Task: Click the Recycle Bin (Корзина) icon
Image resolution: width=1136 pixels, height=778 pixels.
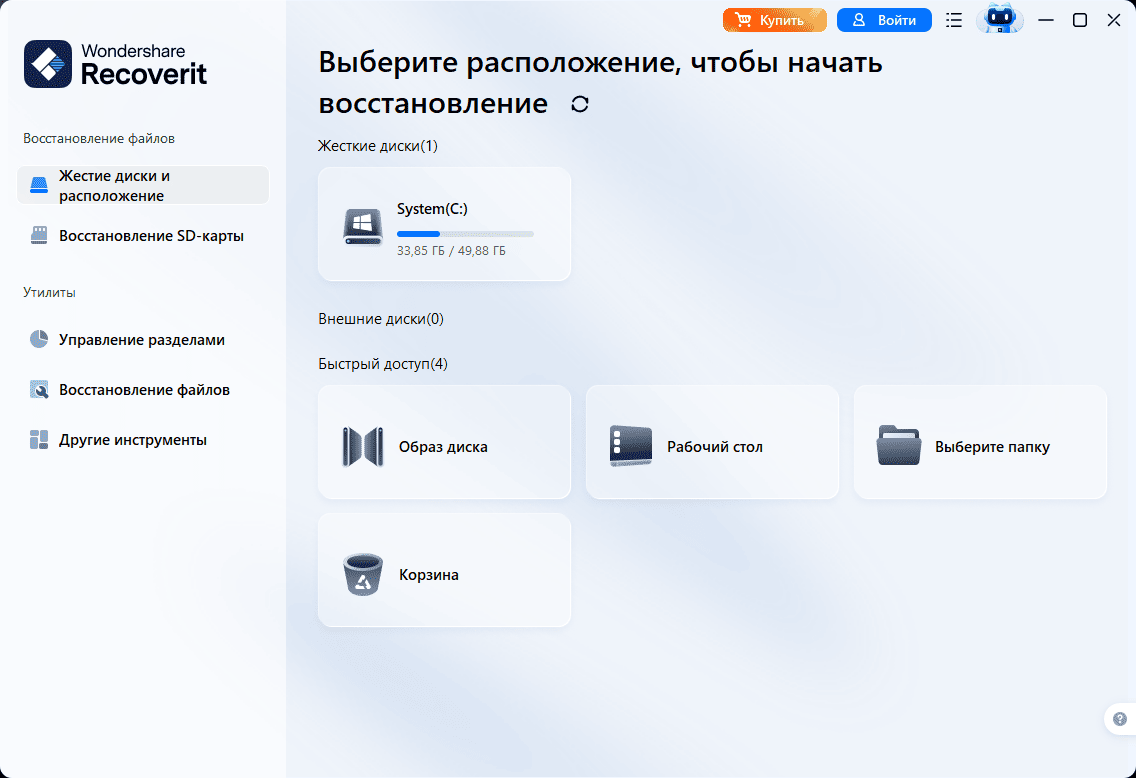Action: (x=363, y=575)
